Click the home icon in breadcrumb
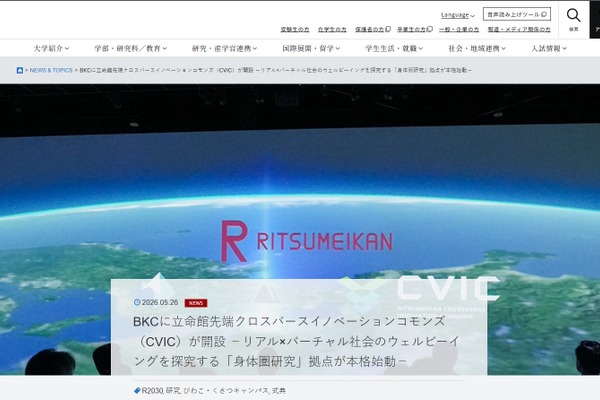Screen dimensions: 600x400 tap(20, 70)
